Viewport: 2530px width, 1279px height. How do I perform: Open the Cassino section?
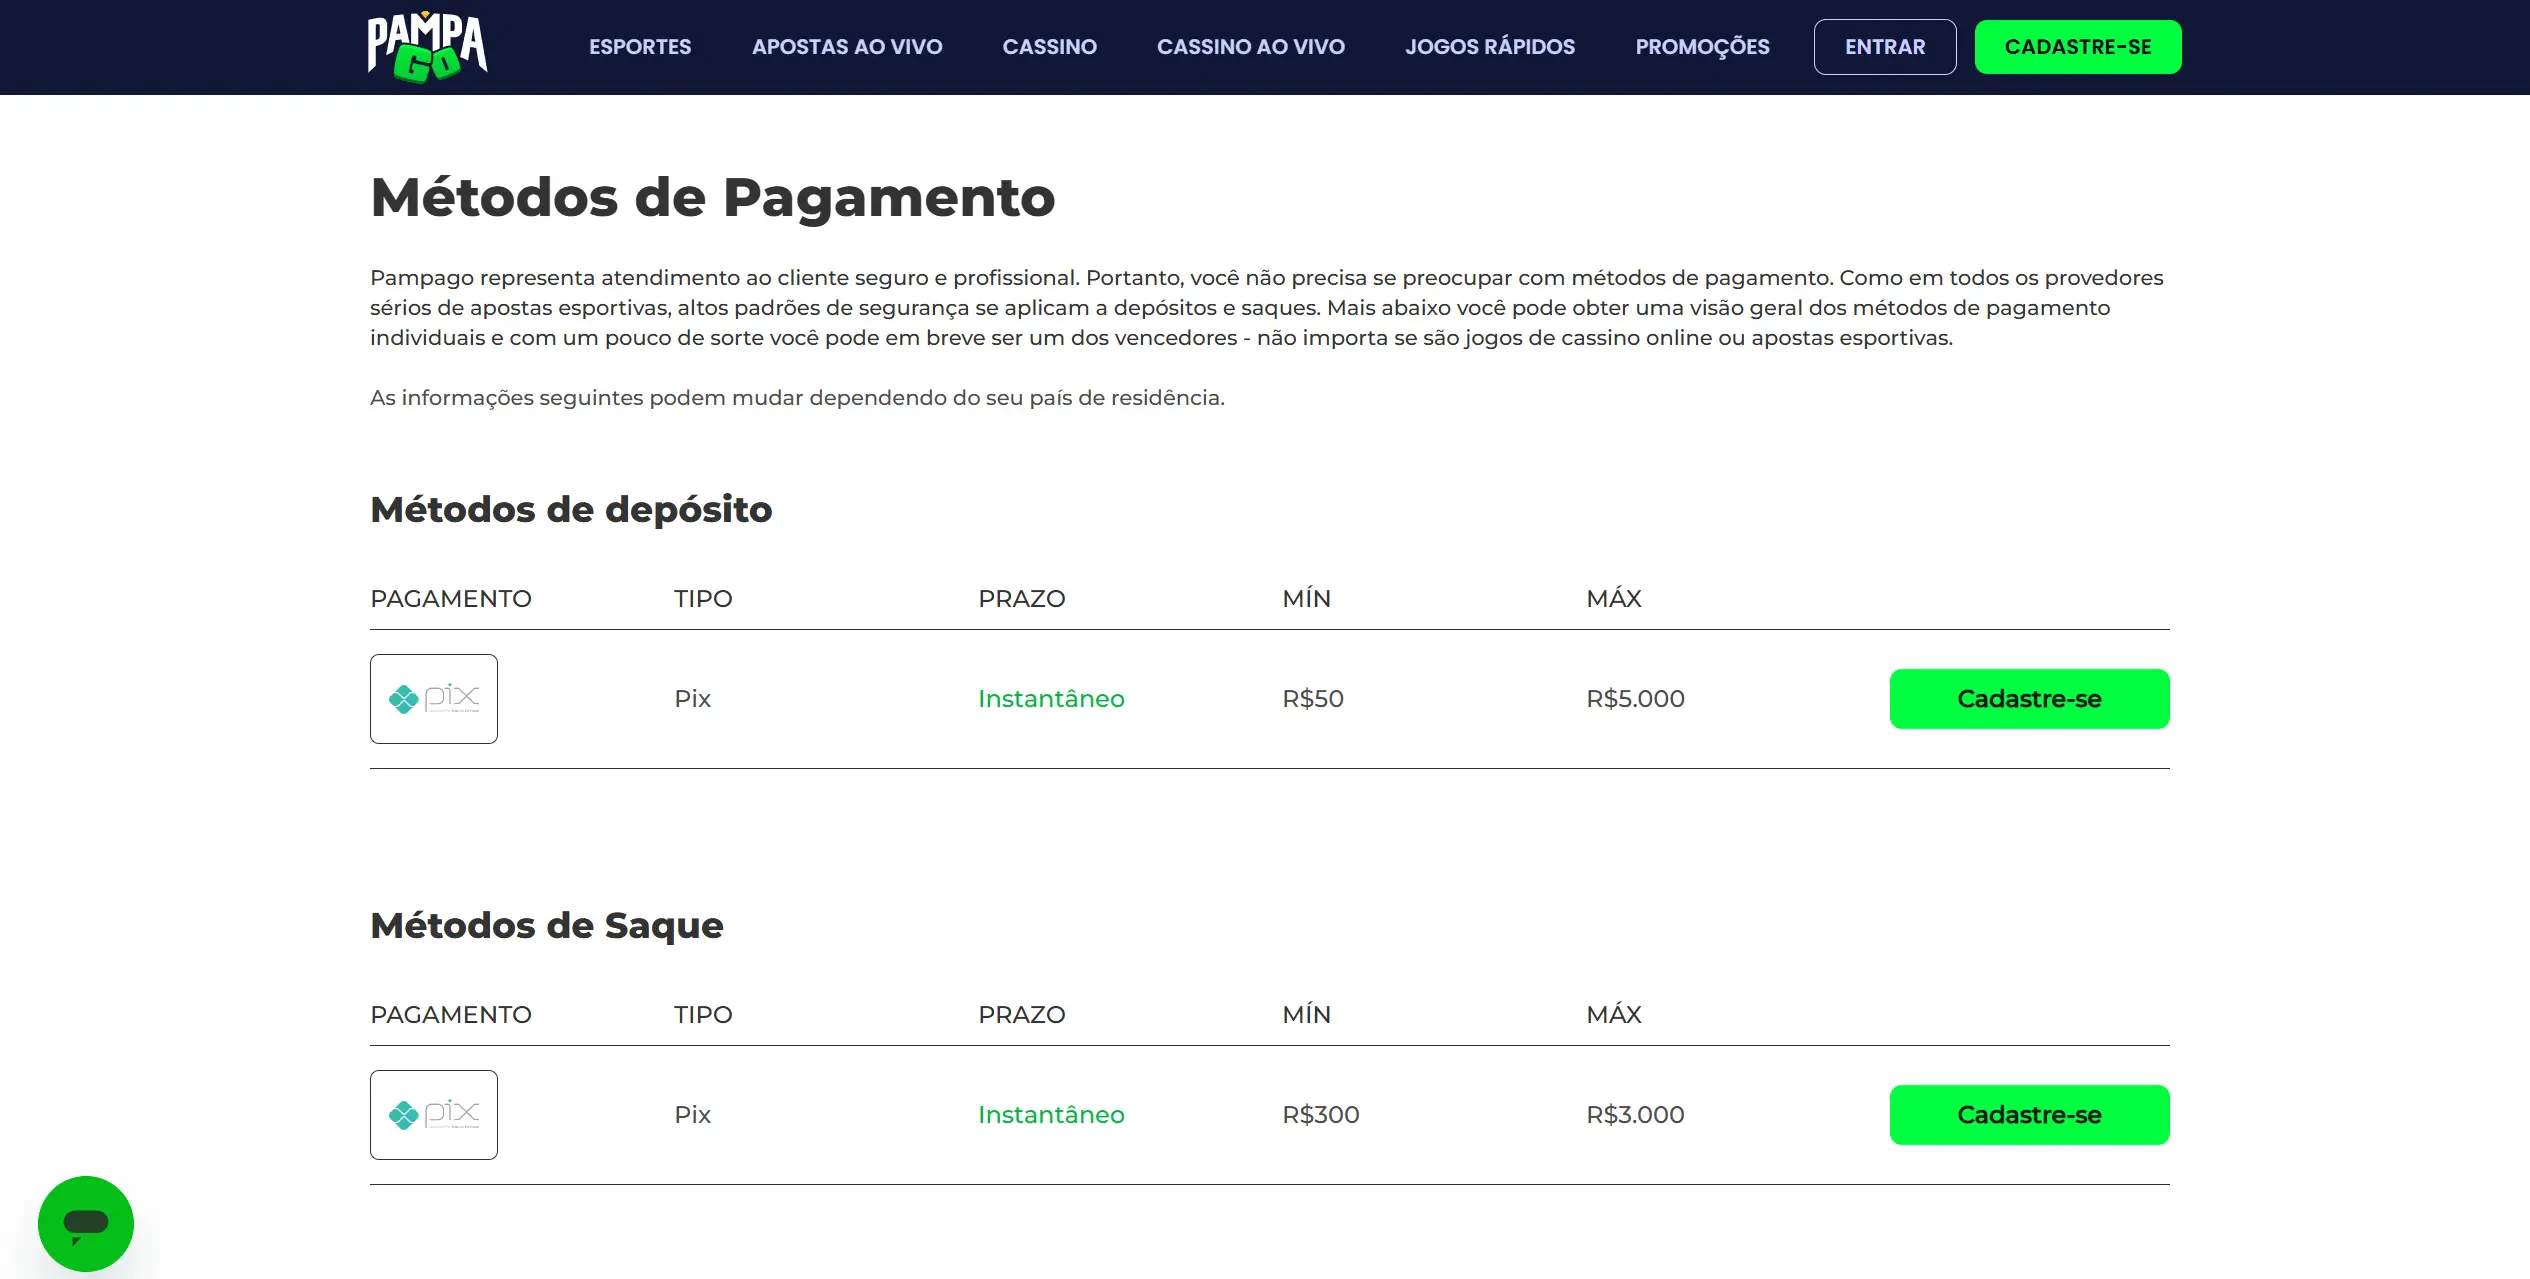(1049, 47)
